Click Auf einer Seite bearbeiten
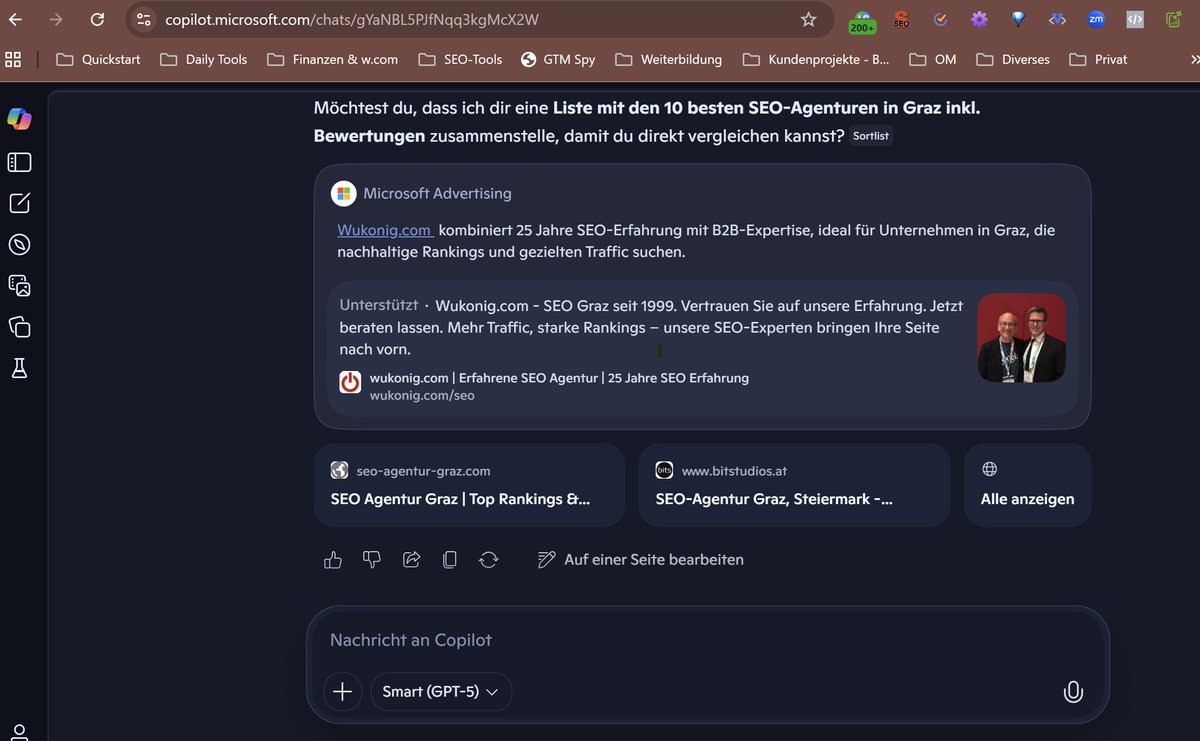Screen dimensions: 1200x741 tap(640, 560)
